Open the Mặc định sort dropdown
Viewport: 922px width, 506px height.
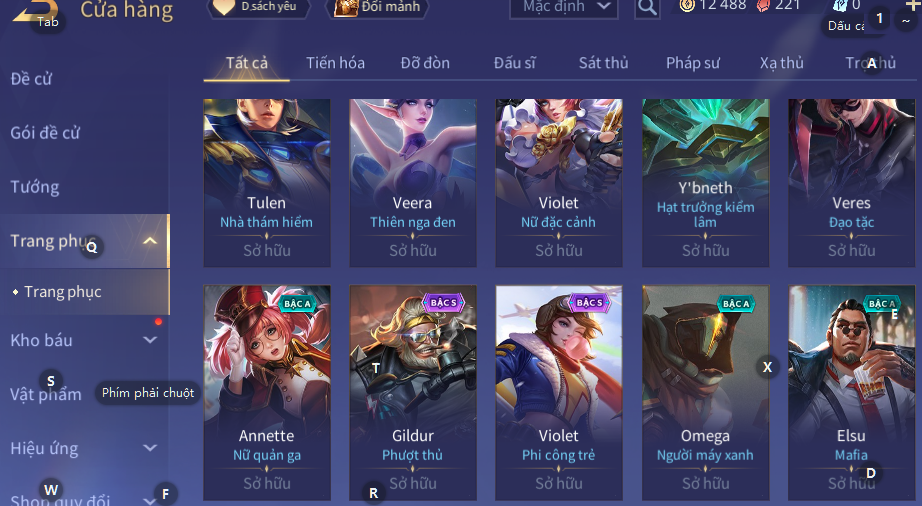coord(564,8)
